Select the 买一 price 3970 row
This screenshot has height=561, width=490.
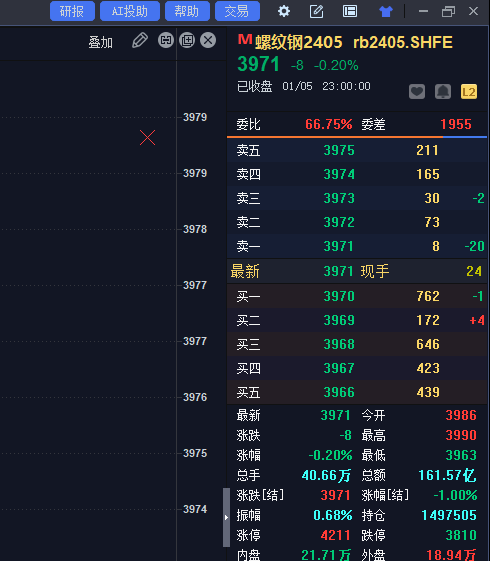tap(357, 296)
